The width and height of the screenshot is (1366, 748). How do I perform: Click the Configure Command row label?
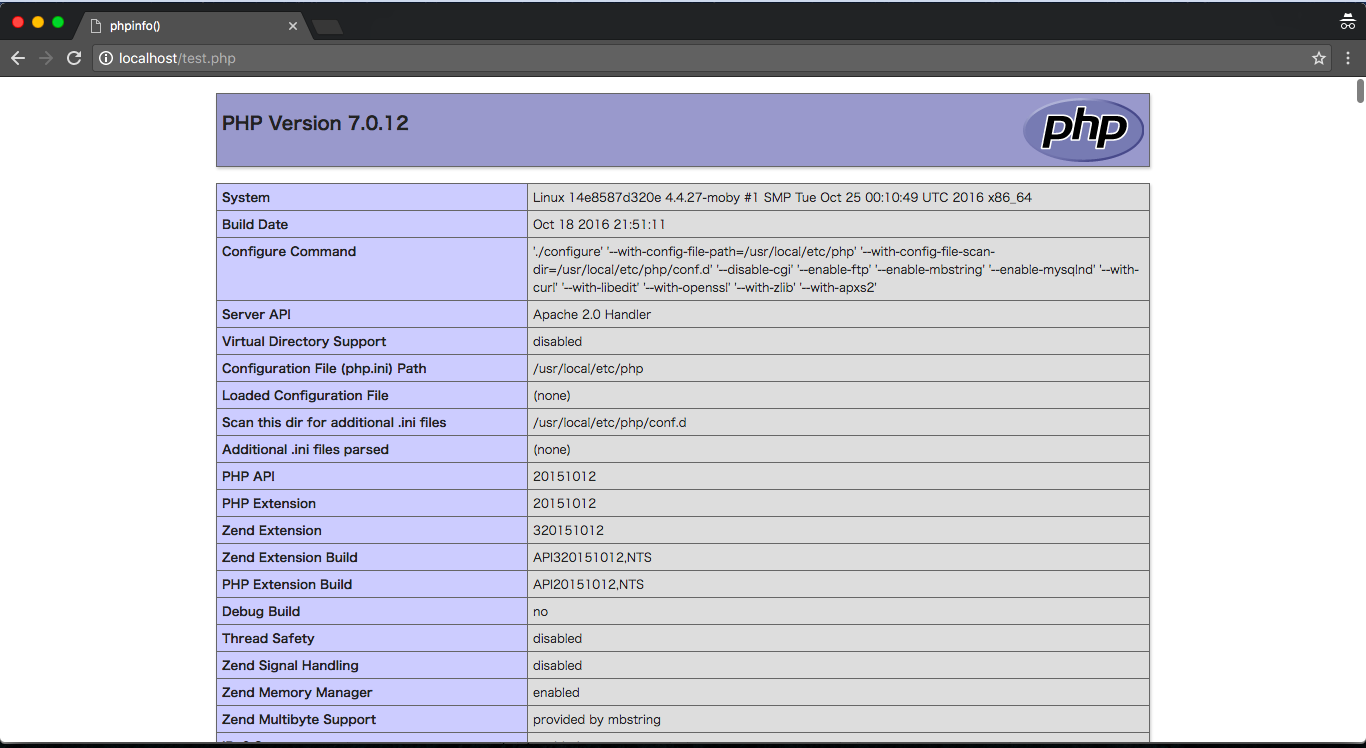point(289,251)
